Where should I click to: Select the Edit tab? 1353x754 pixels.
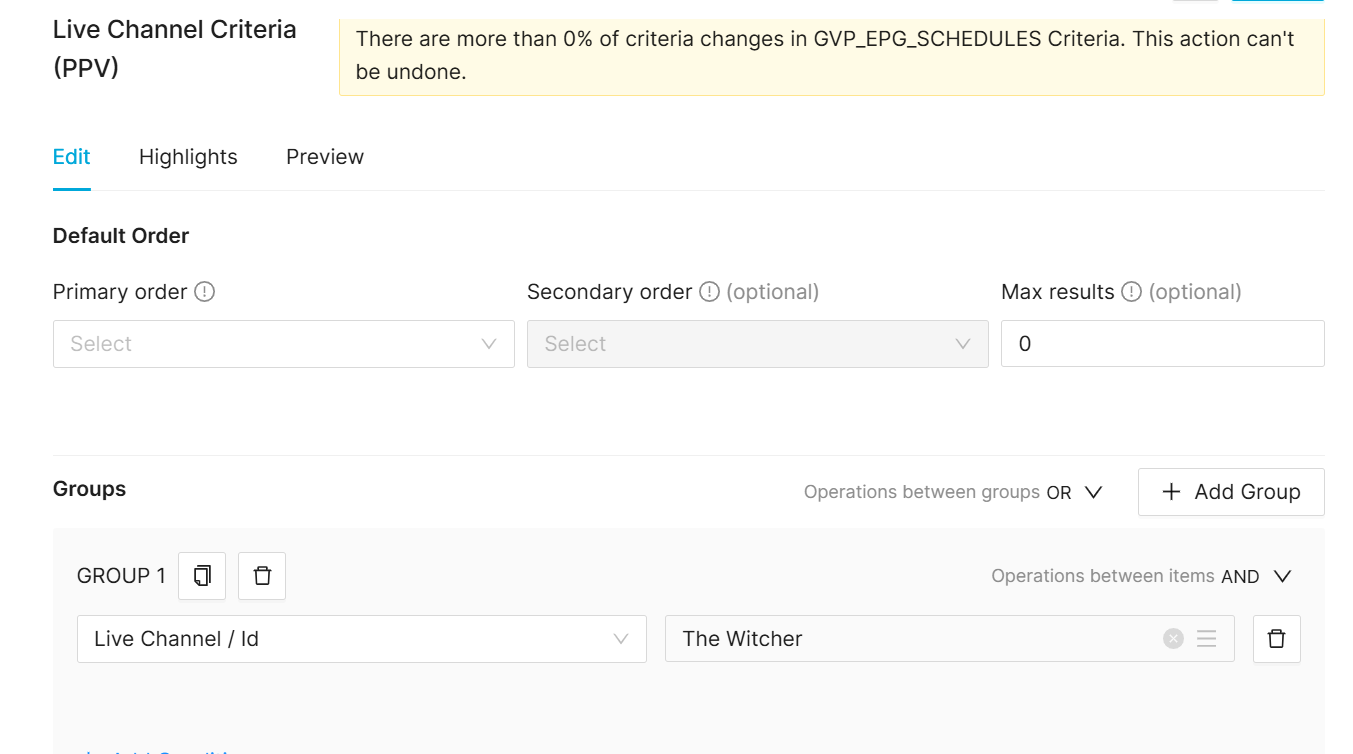pos(71,157)
